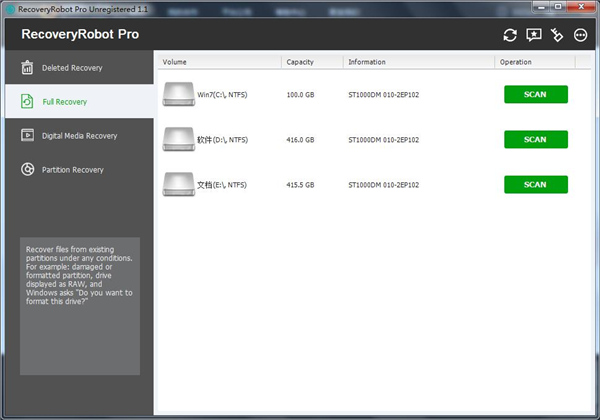Viewport: 600px width, 420px height.
Task: Scan the Win7 C: volume
Action: [x=536, y=94]
